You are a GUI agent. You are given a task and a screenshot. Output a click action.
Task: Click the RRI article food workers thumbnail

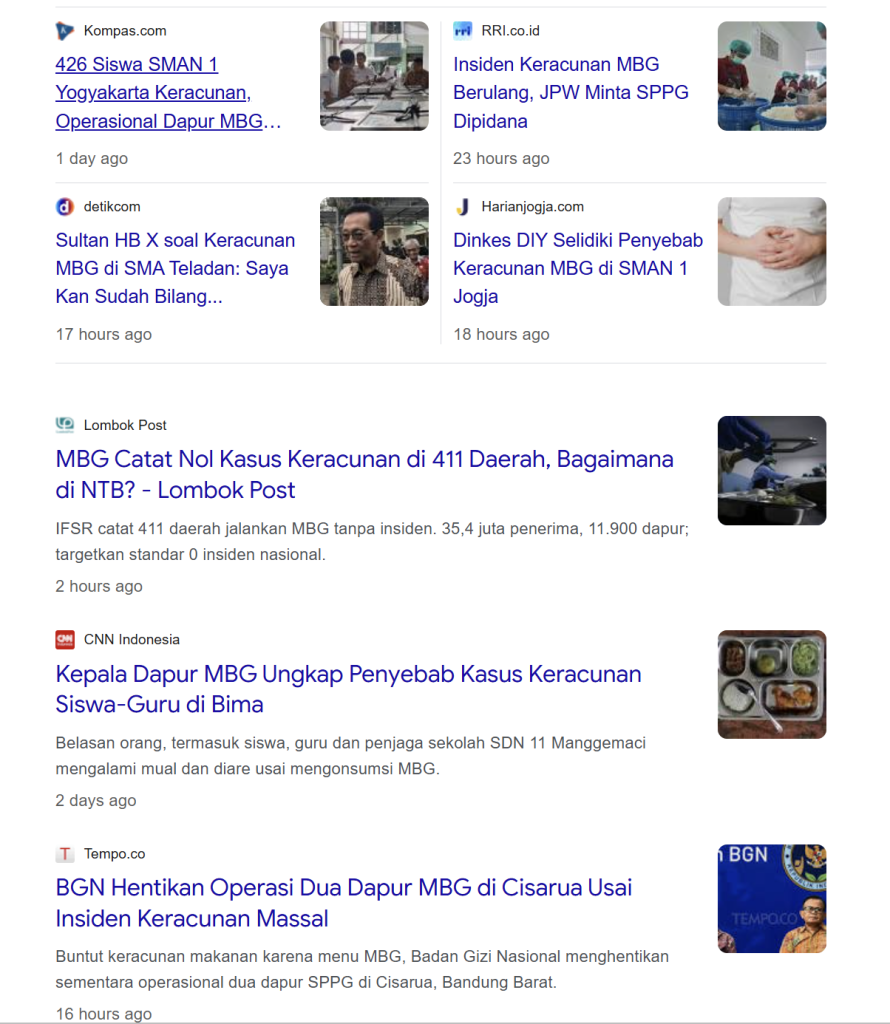(x=771, y=76)
